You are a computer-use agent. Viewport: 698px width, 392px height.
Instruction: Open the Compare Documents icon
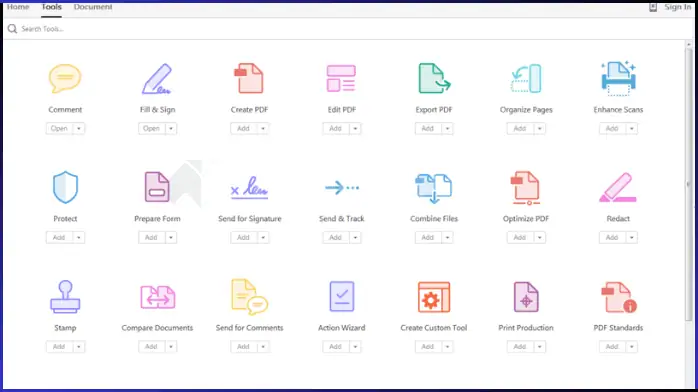pos(158,297)
